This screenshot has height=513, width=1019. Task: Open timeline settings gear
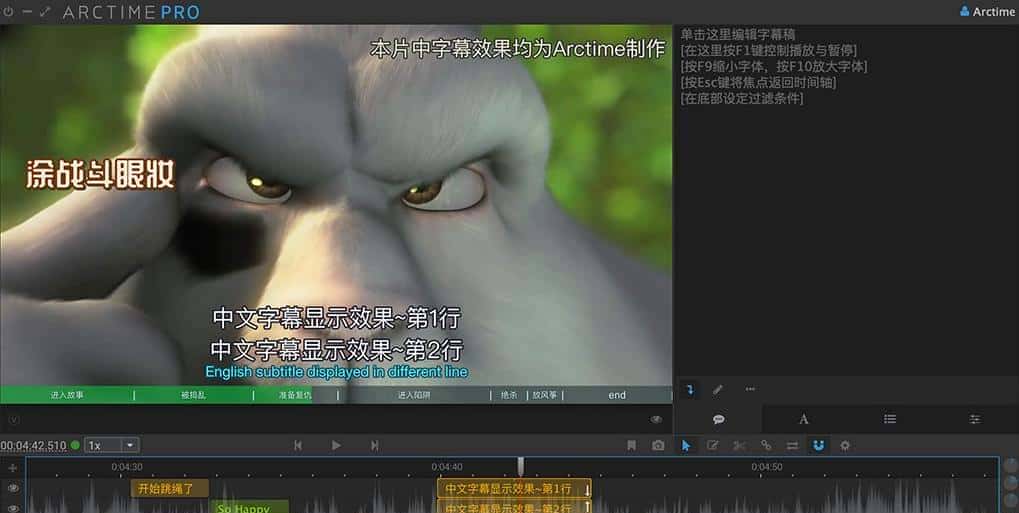845,445
